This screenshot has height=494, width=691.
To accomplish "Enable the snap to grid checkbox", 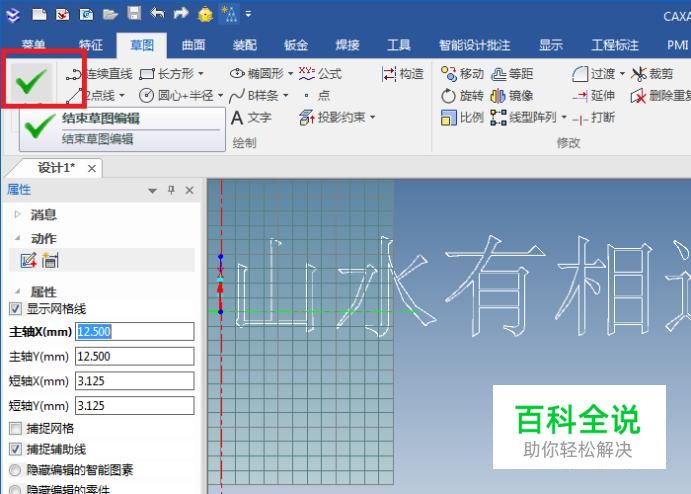I will point(15,428).
